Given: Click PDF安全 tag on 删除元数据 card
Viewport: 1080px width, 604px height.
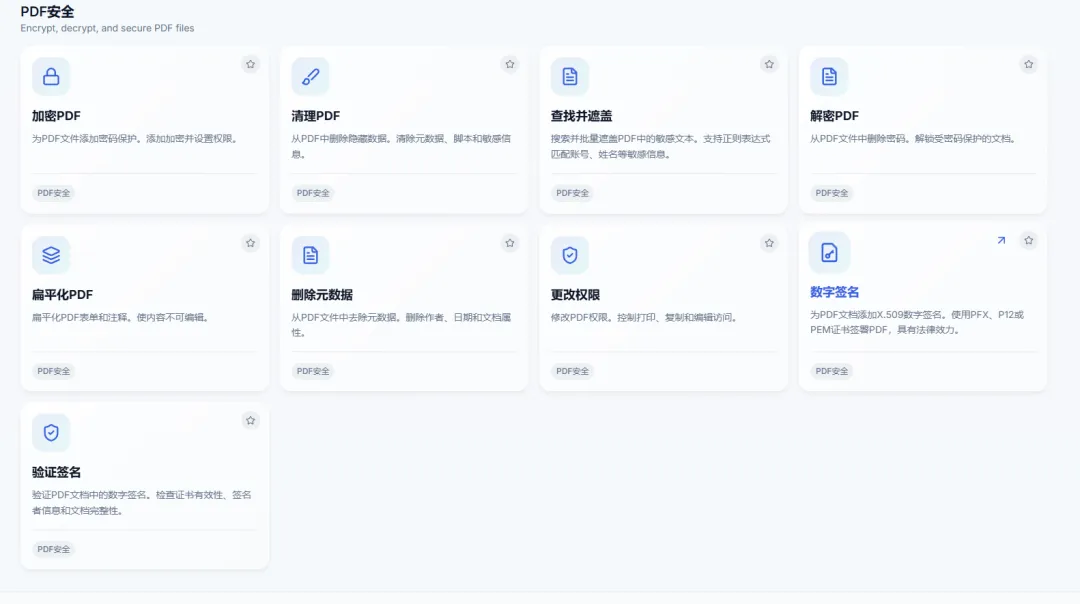Looking at the screenshot, I should coord(313,371).
